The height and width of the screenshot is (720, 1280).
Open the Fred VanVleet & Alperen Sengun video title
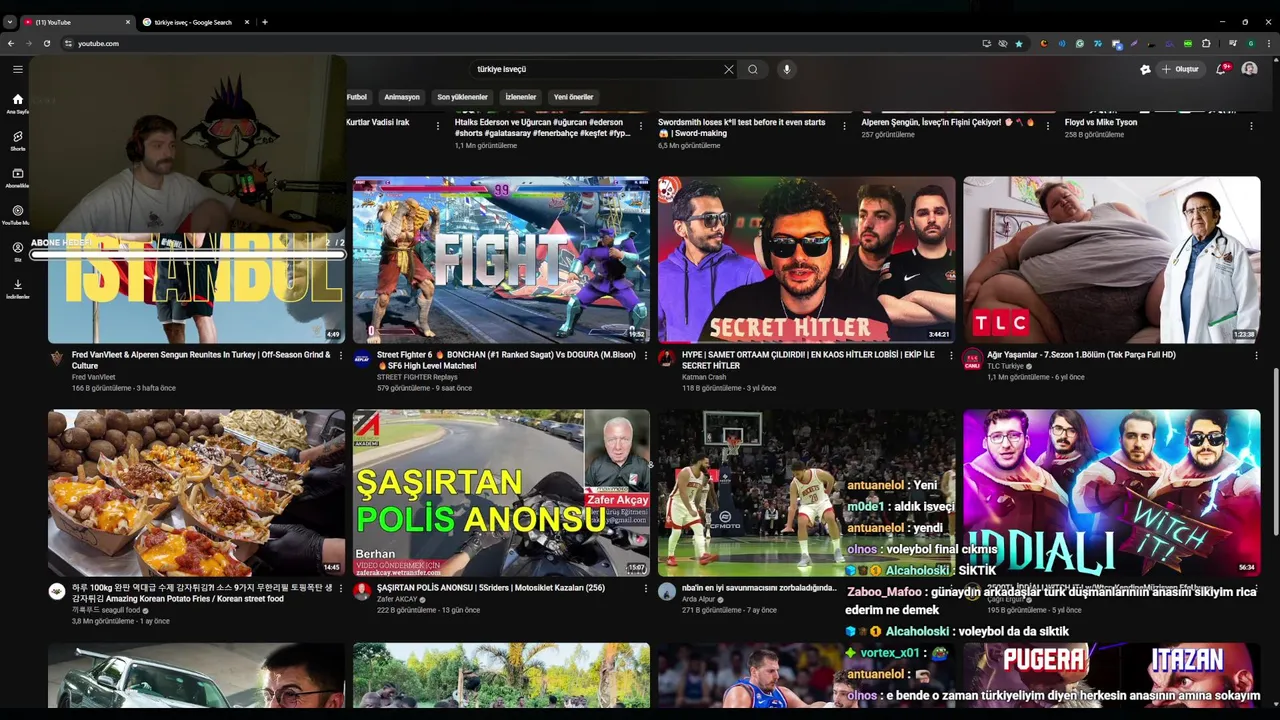coord(201,360)
